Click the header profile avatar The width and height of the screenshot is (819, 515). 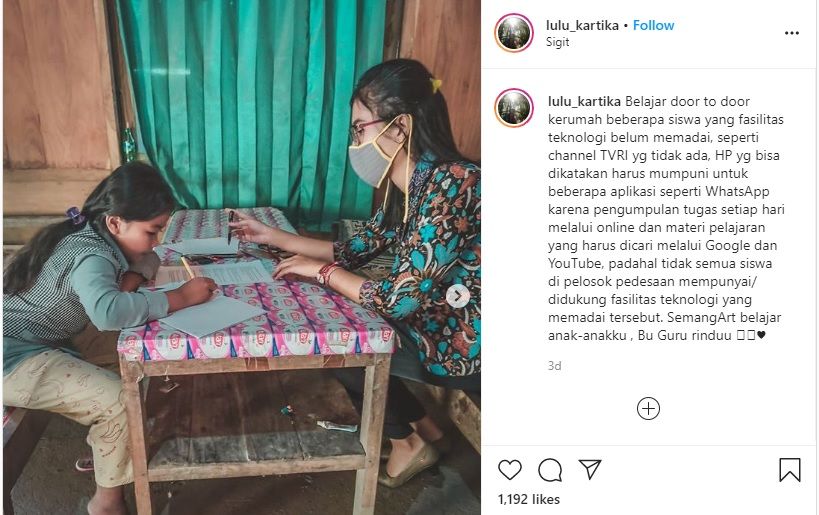click(514, 33)
